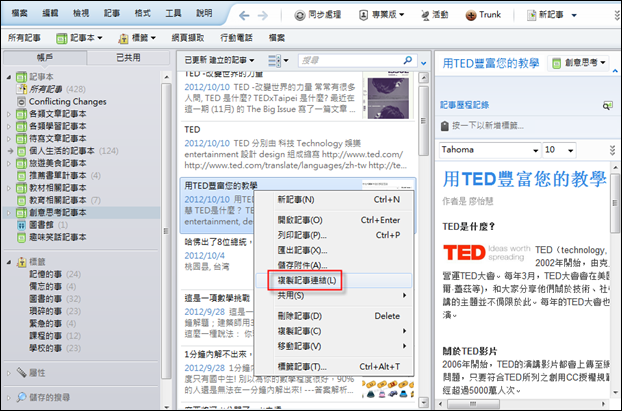Select the 記憶的事 tag
This screenshot has height=411, width=622.
[x=46, y=274]
